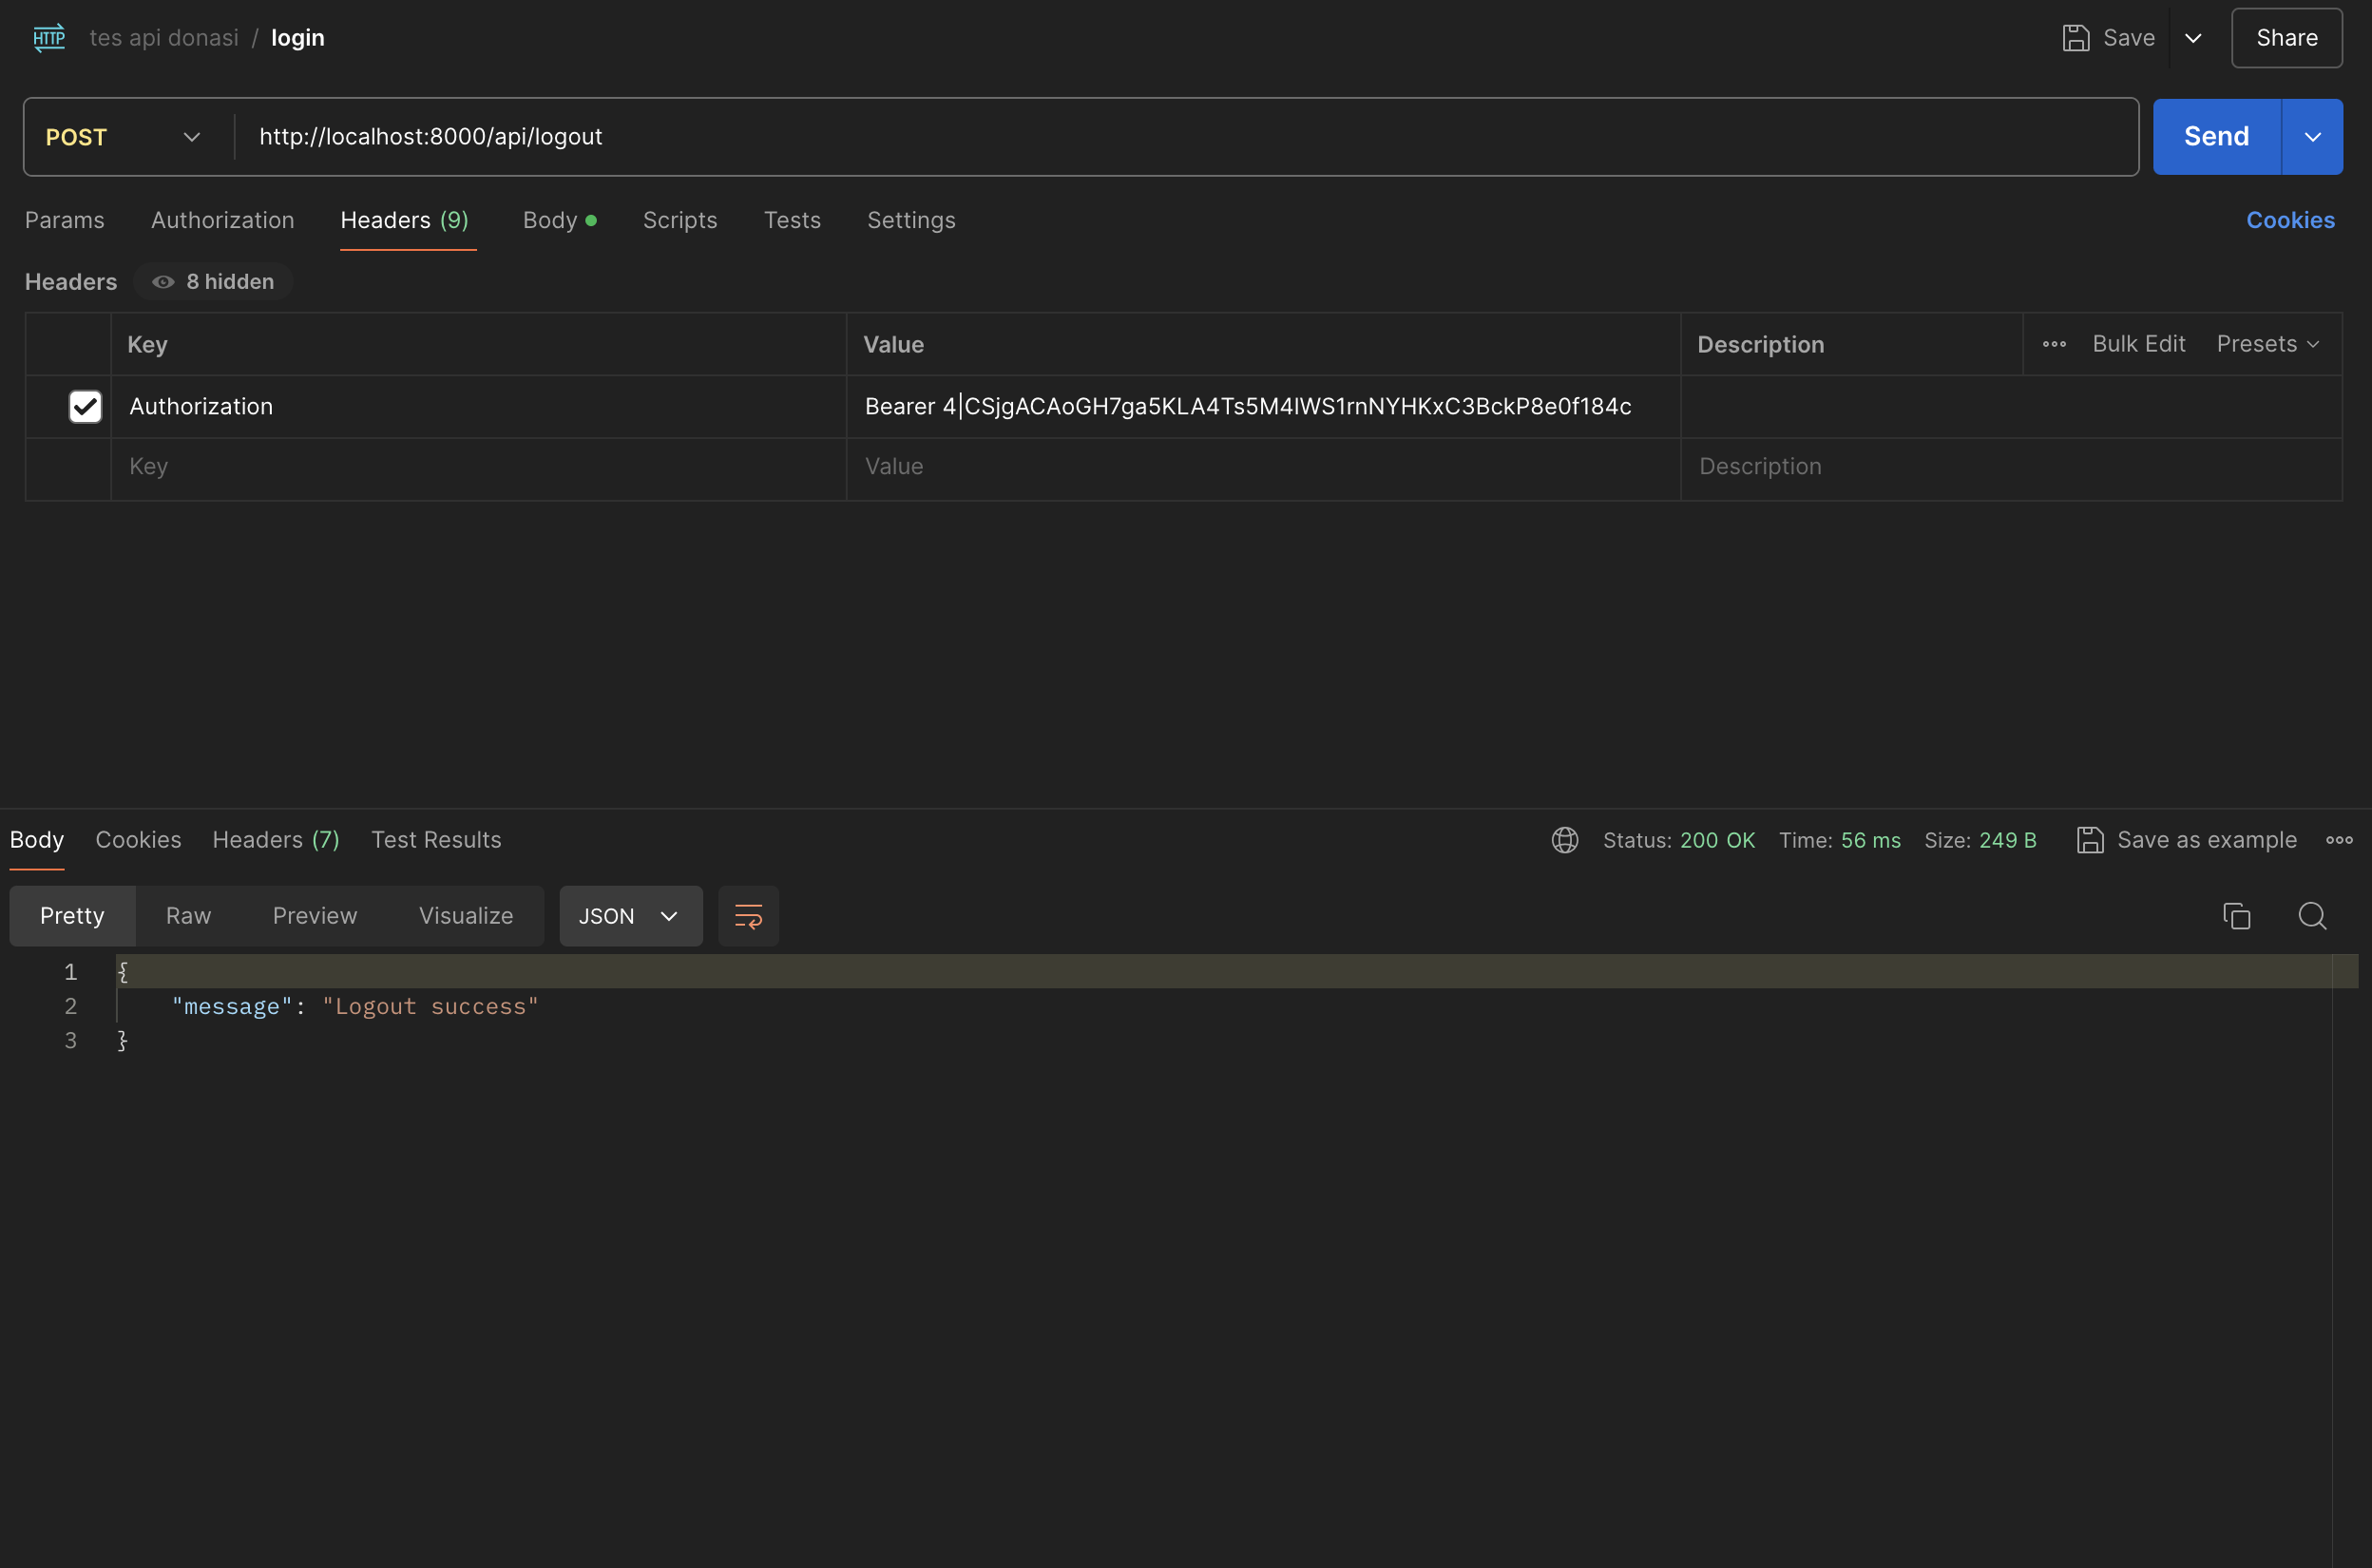Click the "Logout success" string
Viewport: 2372px width, 1568px height.
click(430, 1006)
